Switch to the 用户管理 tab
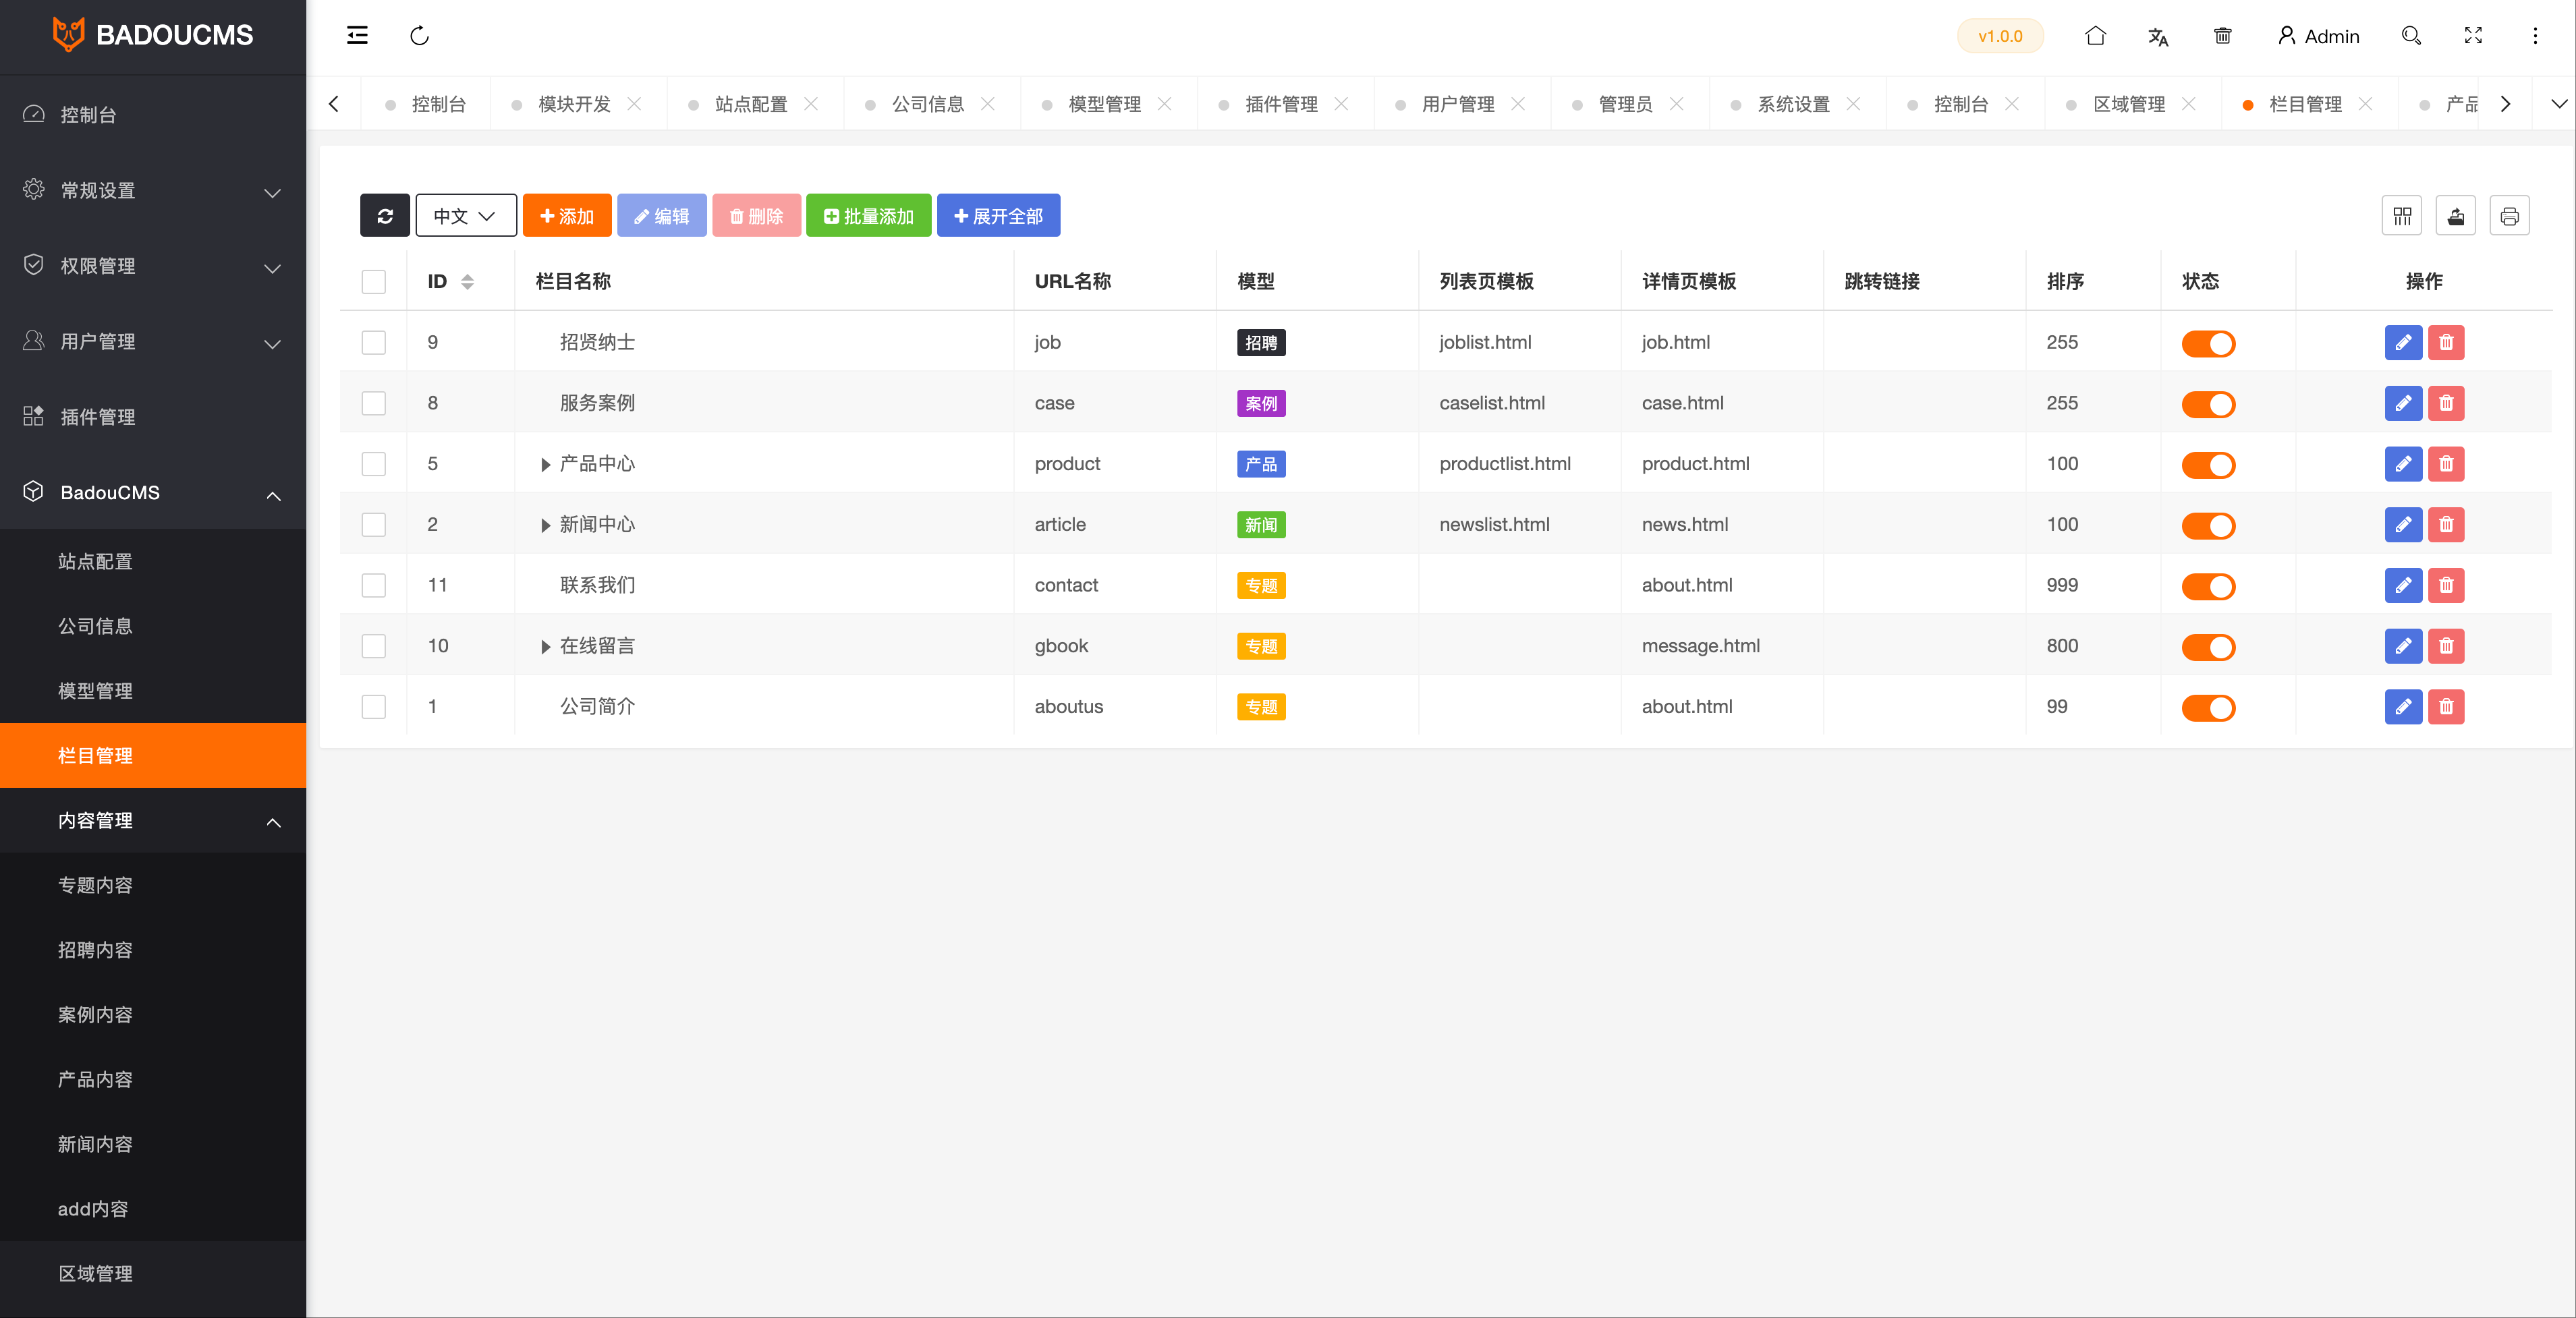The image size is (2576, 1318). click(1458, 103)
